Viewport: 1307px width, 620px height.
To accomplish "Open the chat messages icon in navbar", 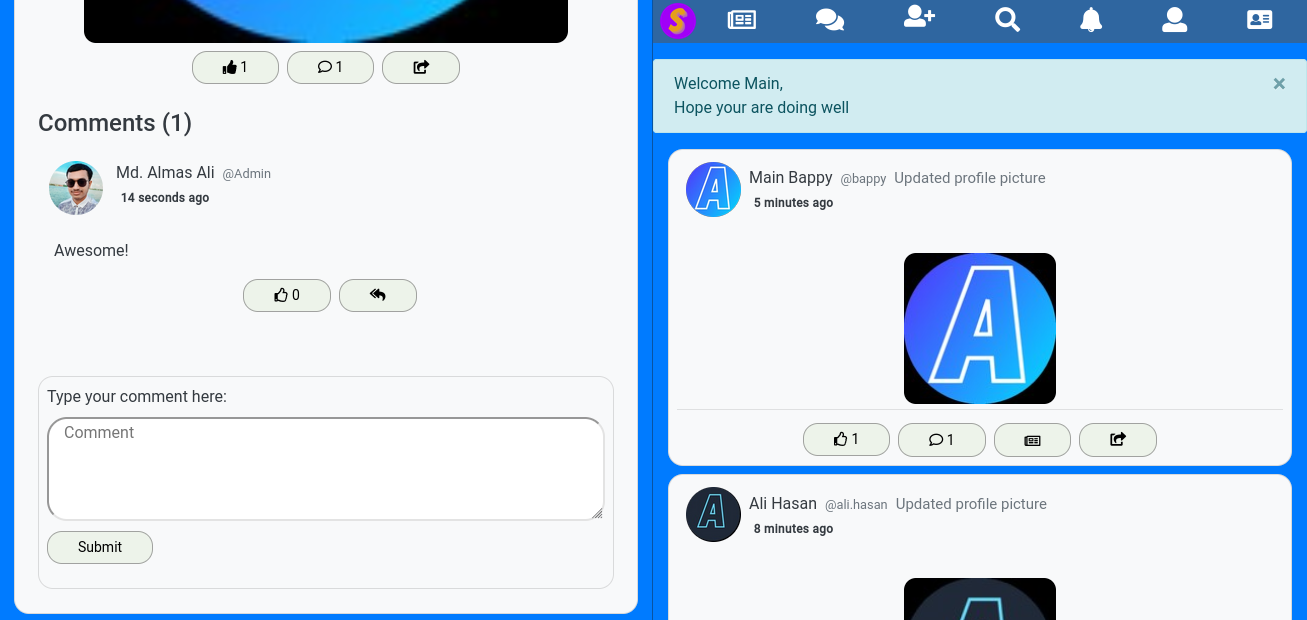I will point(830,19).
